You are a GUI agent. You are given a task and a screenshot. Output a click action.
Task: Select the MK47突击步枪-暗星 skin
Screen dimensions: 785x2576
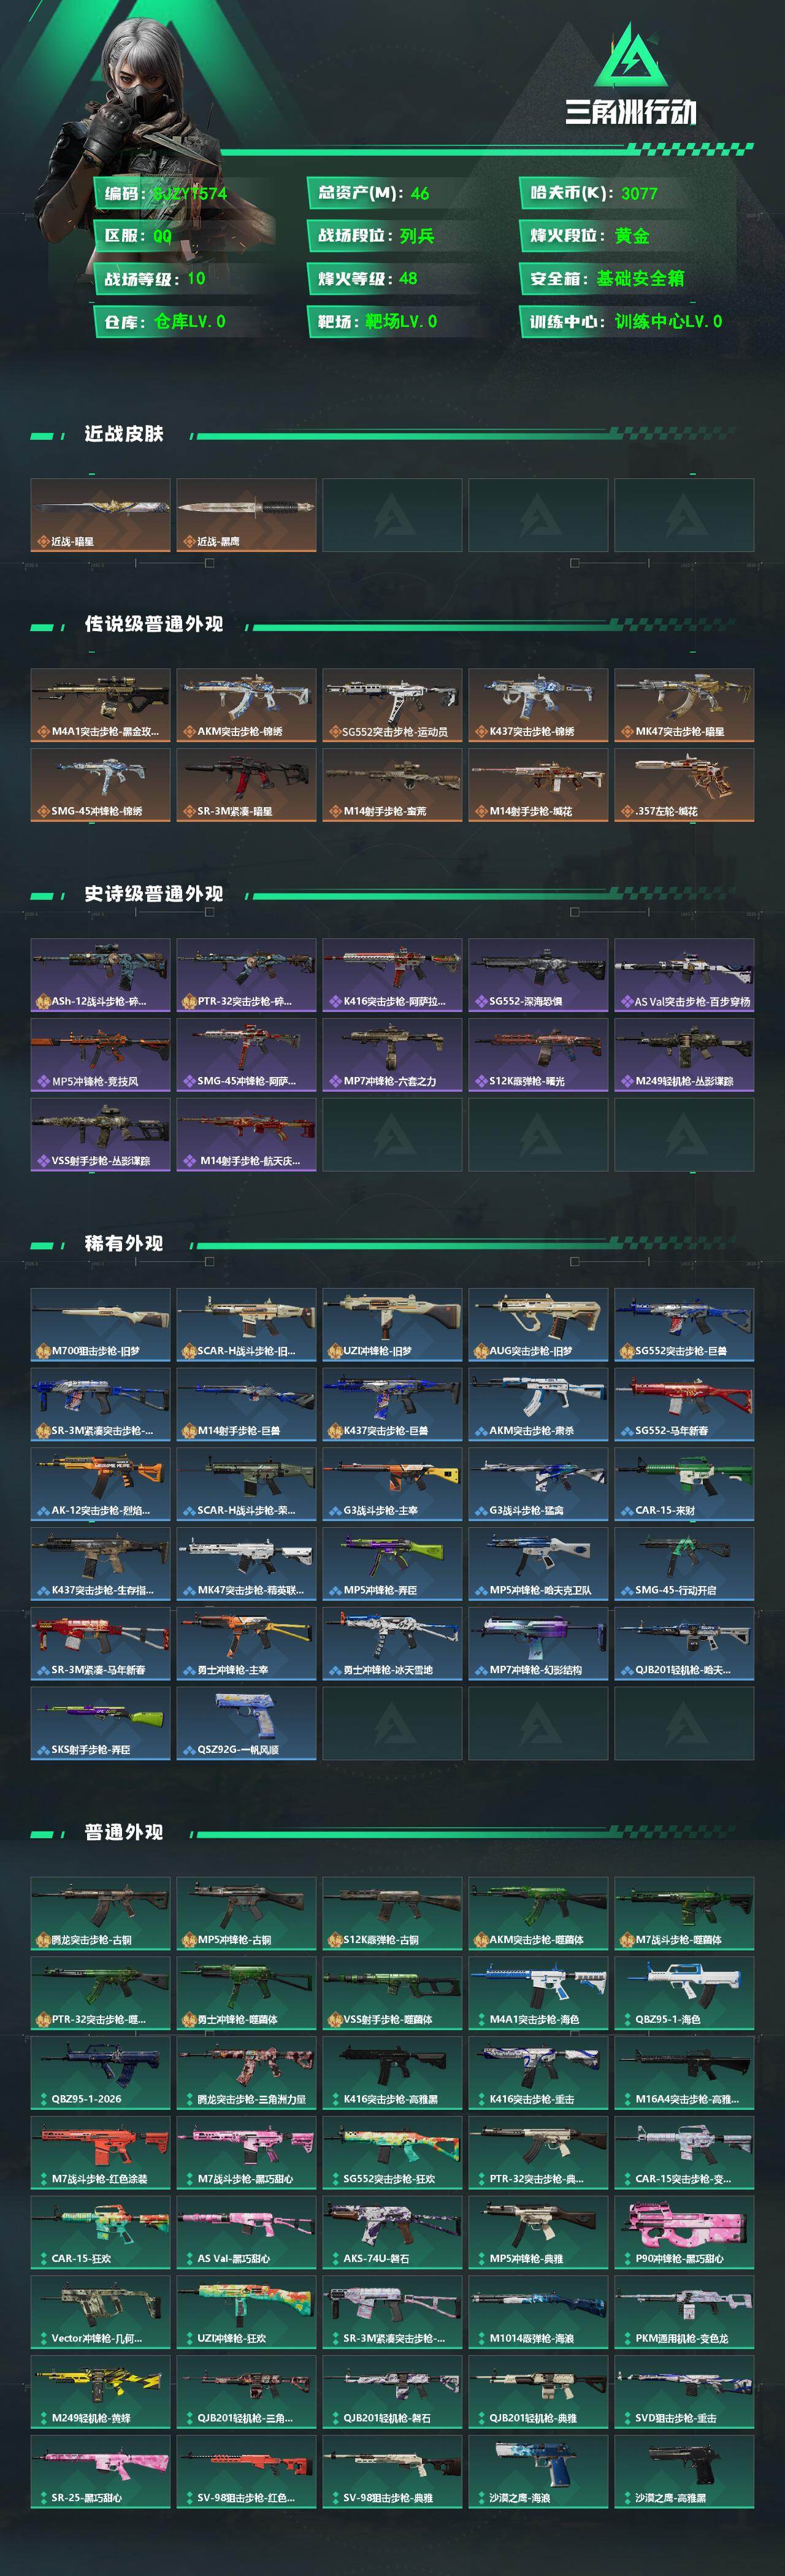tap(684, 705)
